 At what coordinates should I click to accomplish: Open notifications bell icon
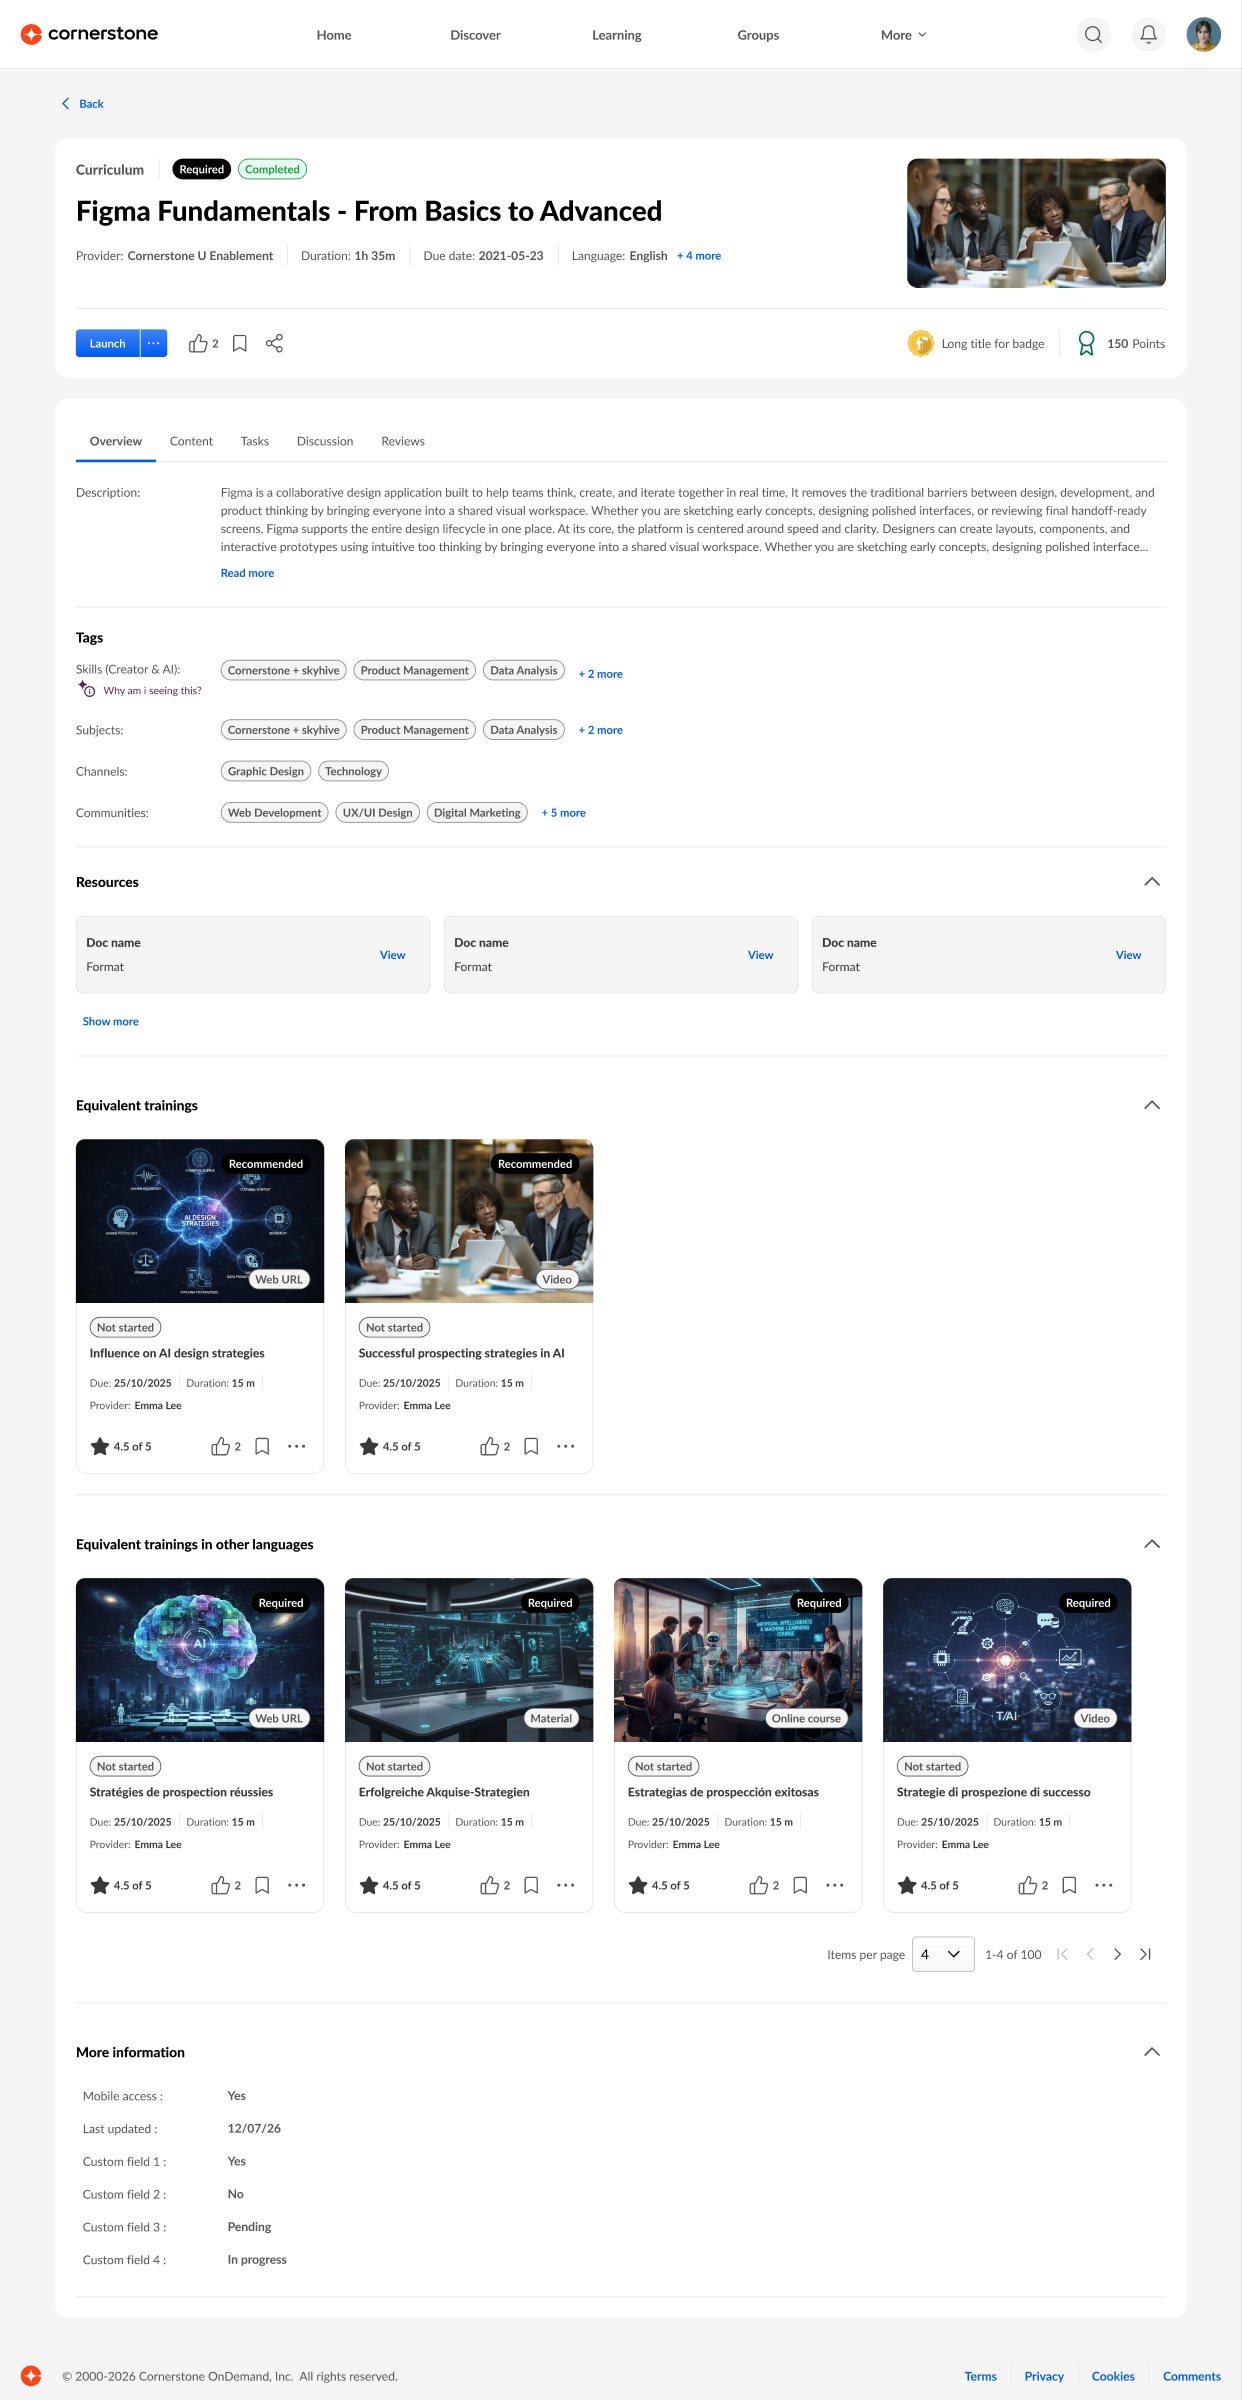coord(1148,35)
